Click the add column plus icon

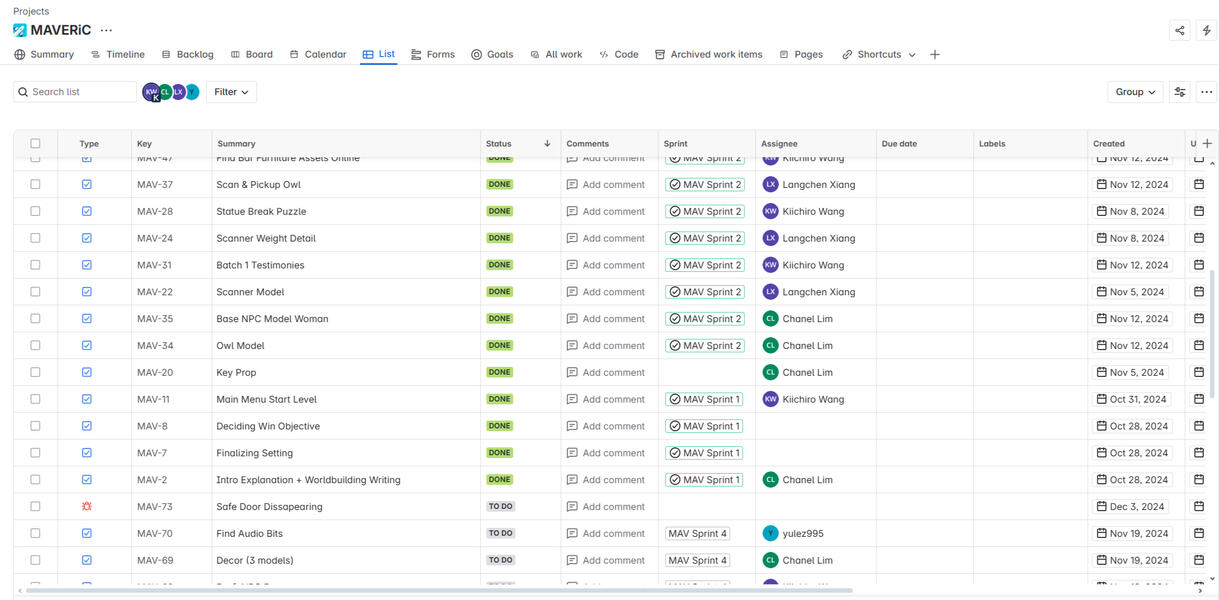coord(1207,144)
